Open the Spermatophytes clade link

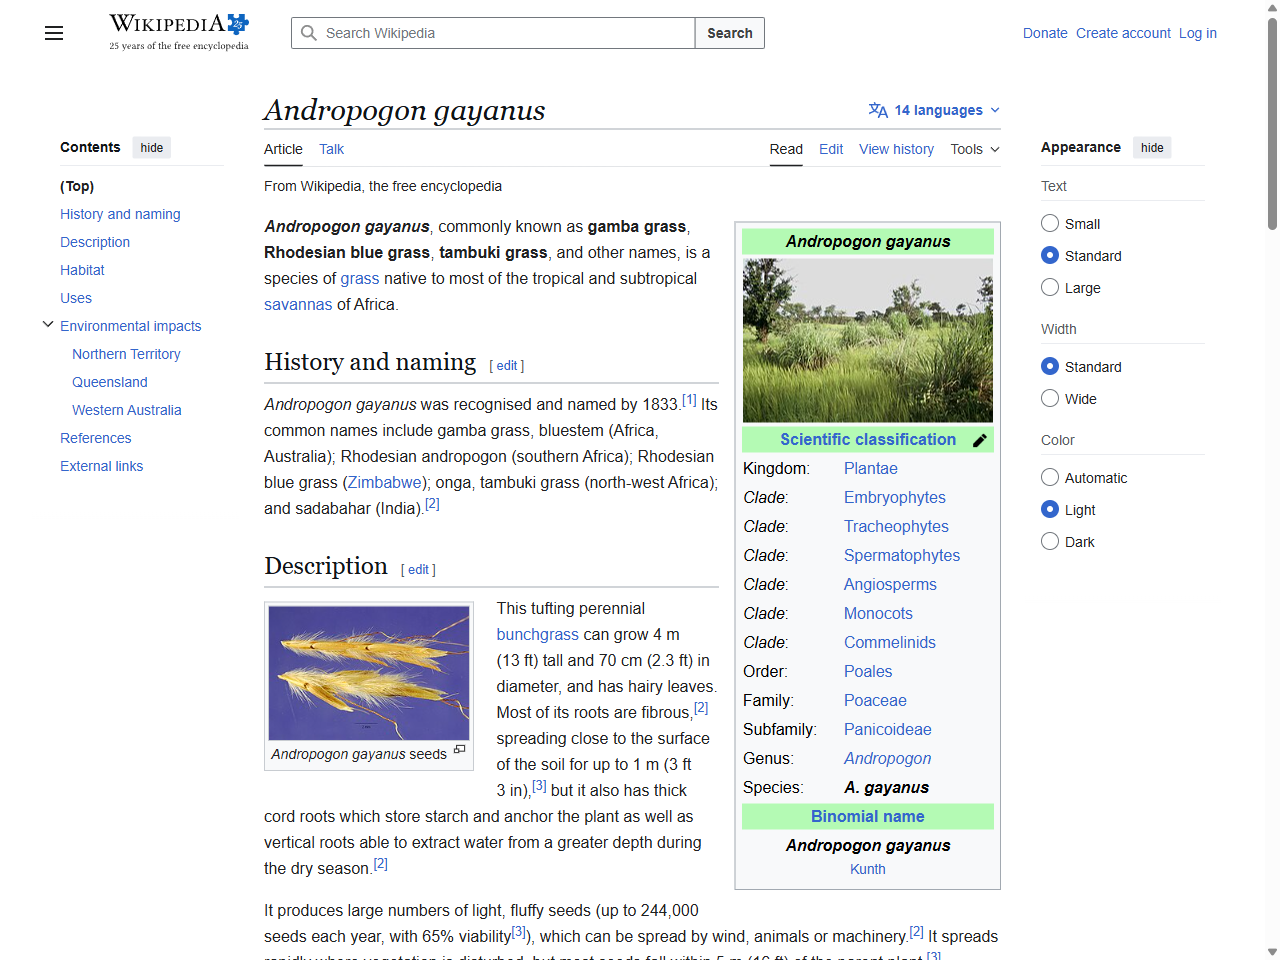click(x=902, y=555)
